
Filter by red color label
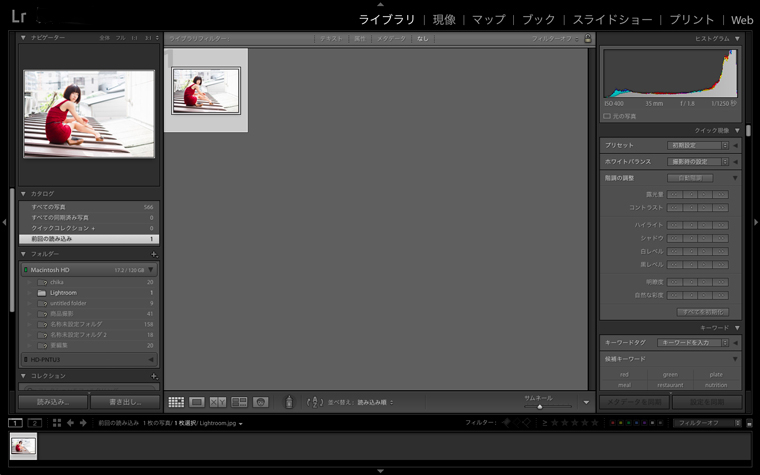tap(613, 423)
